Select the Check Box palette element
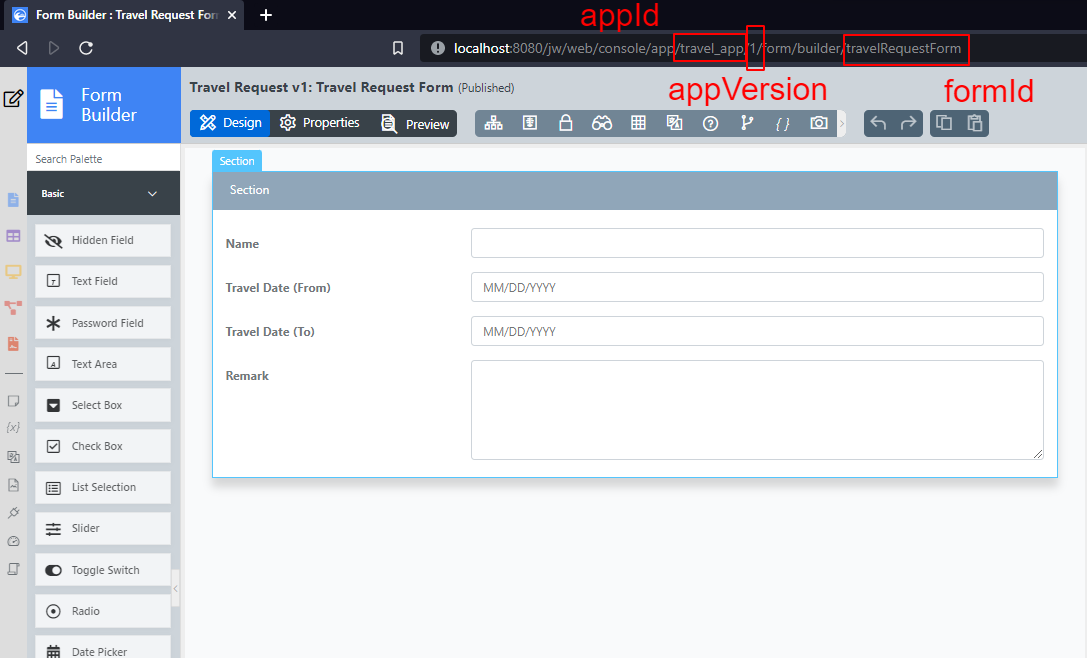This screenshot has width=1087, height=658. (103, 446)
